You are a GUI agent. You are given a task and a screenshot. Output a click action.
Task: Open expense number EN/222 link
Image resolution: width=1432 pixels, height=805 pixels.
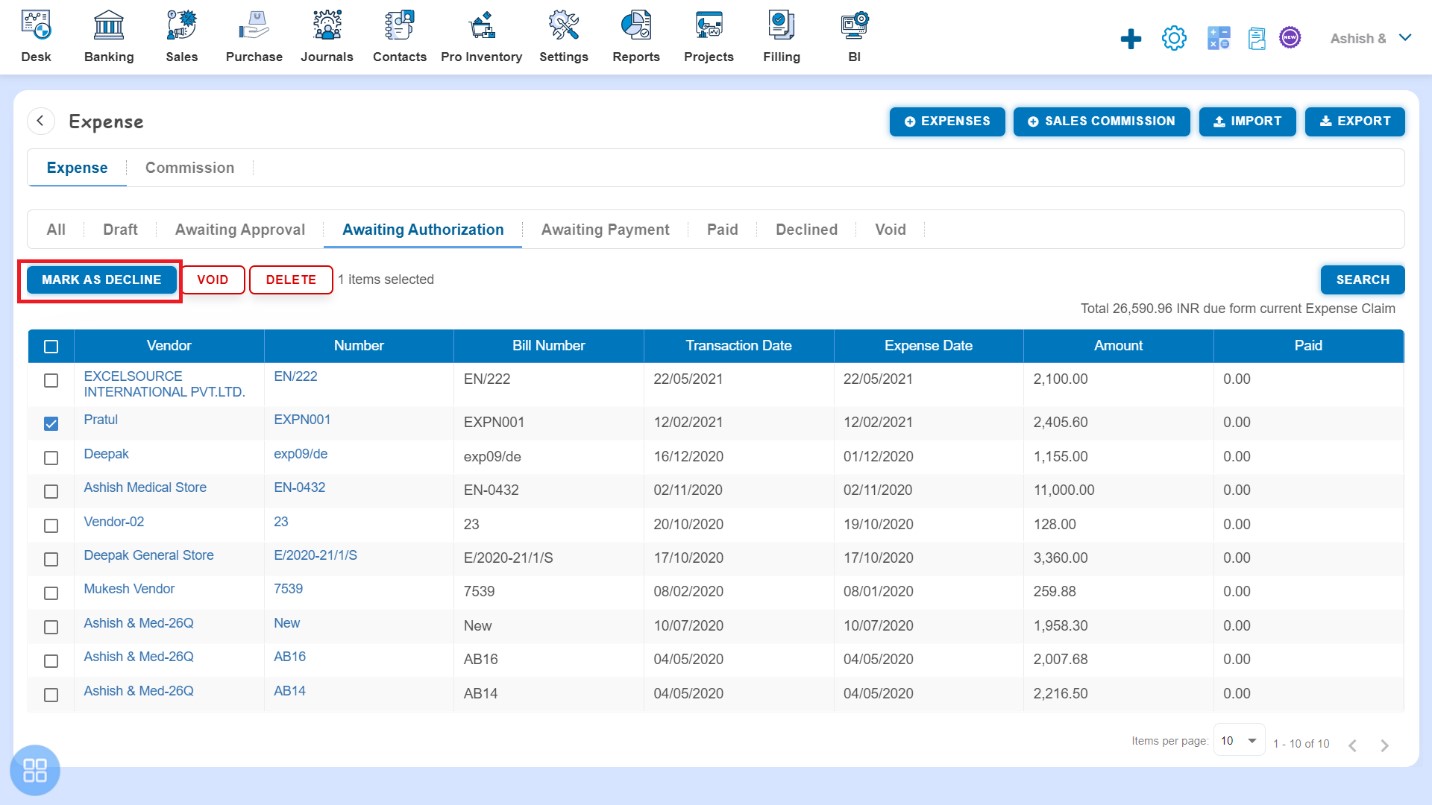point(296,376)
